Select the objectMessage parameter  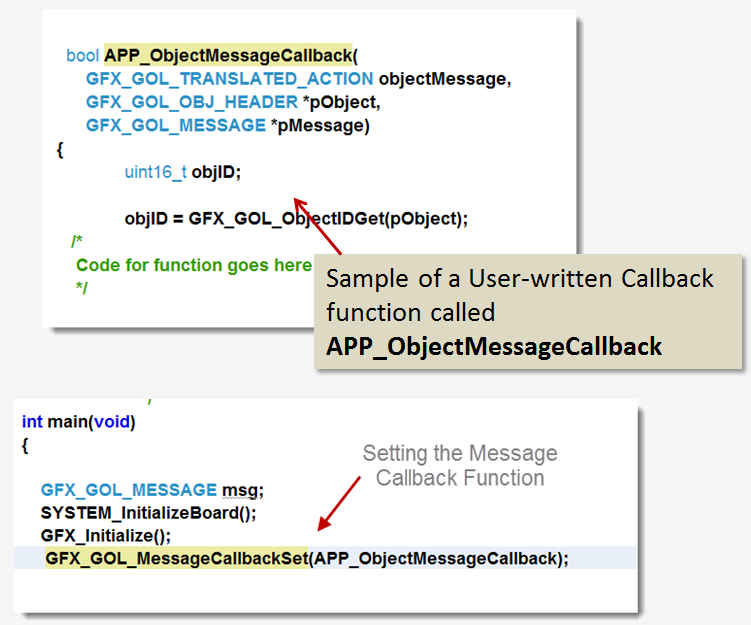pyautogui.click(x=444, y=79)
